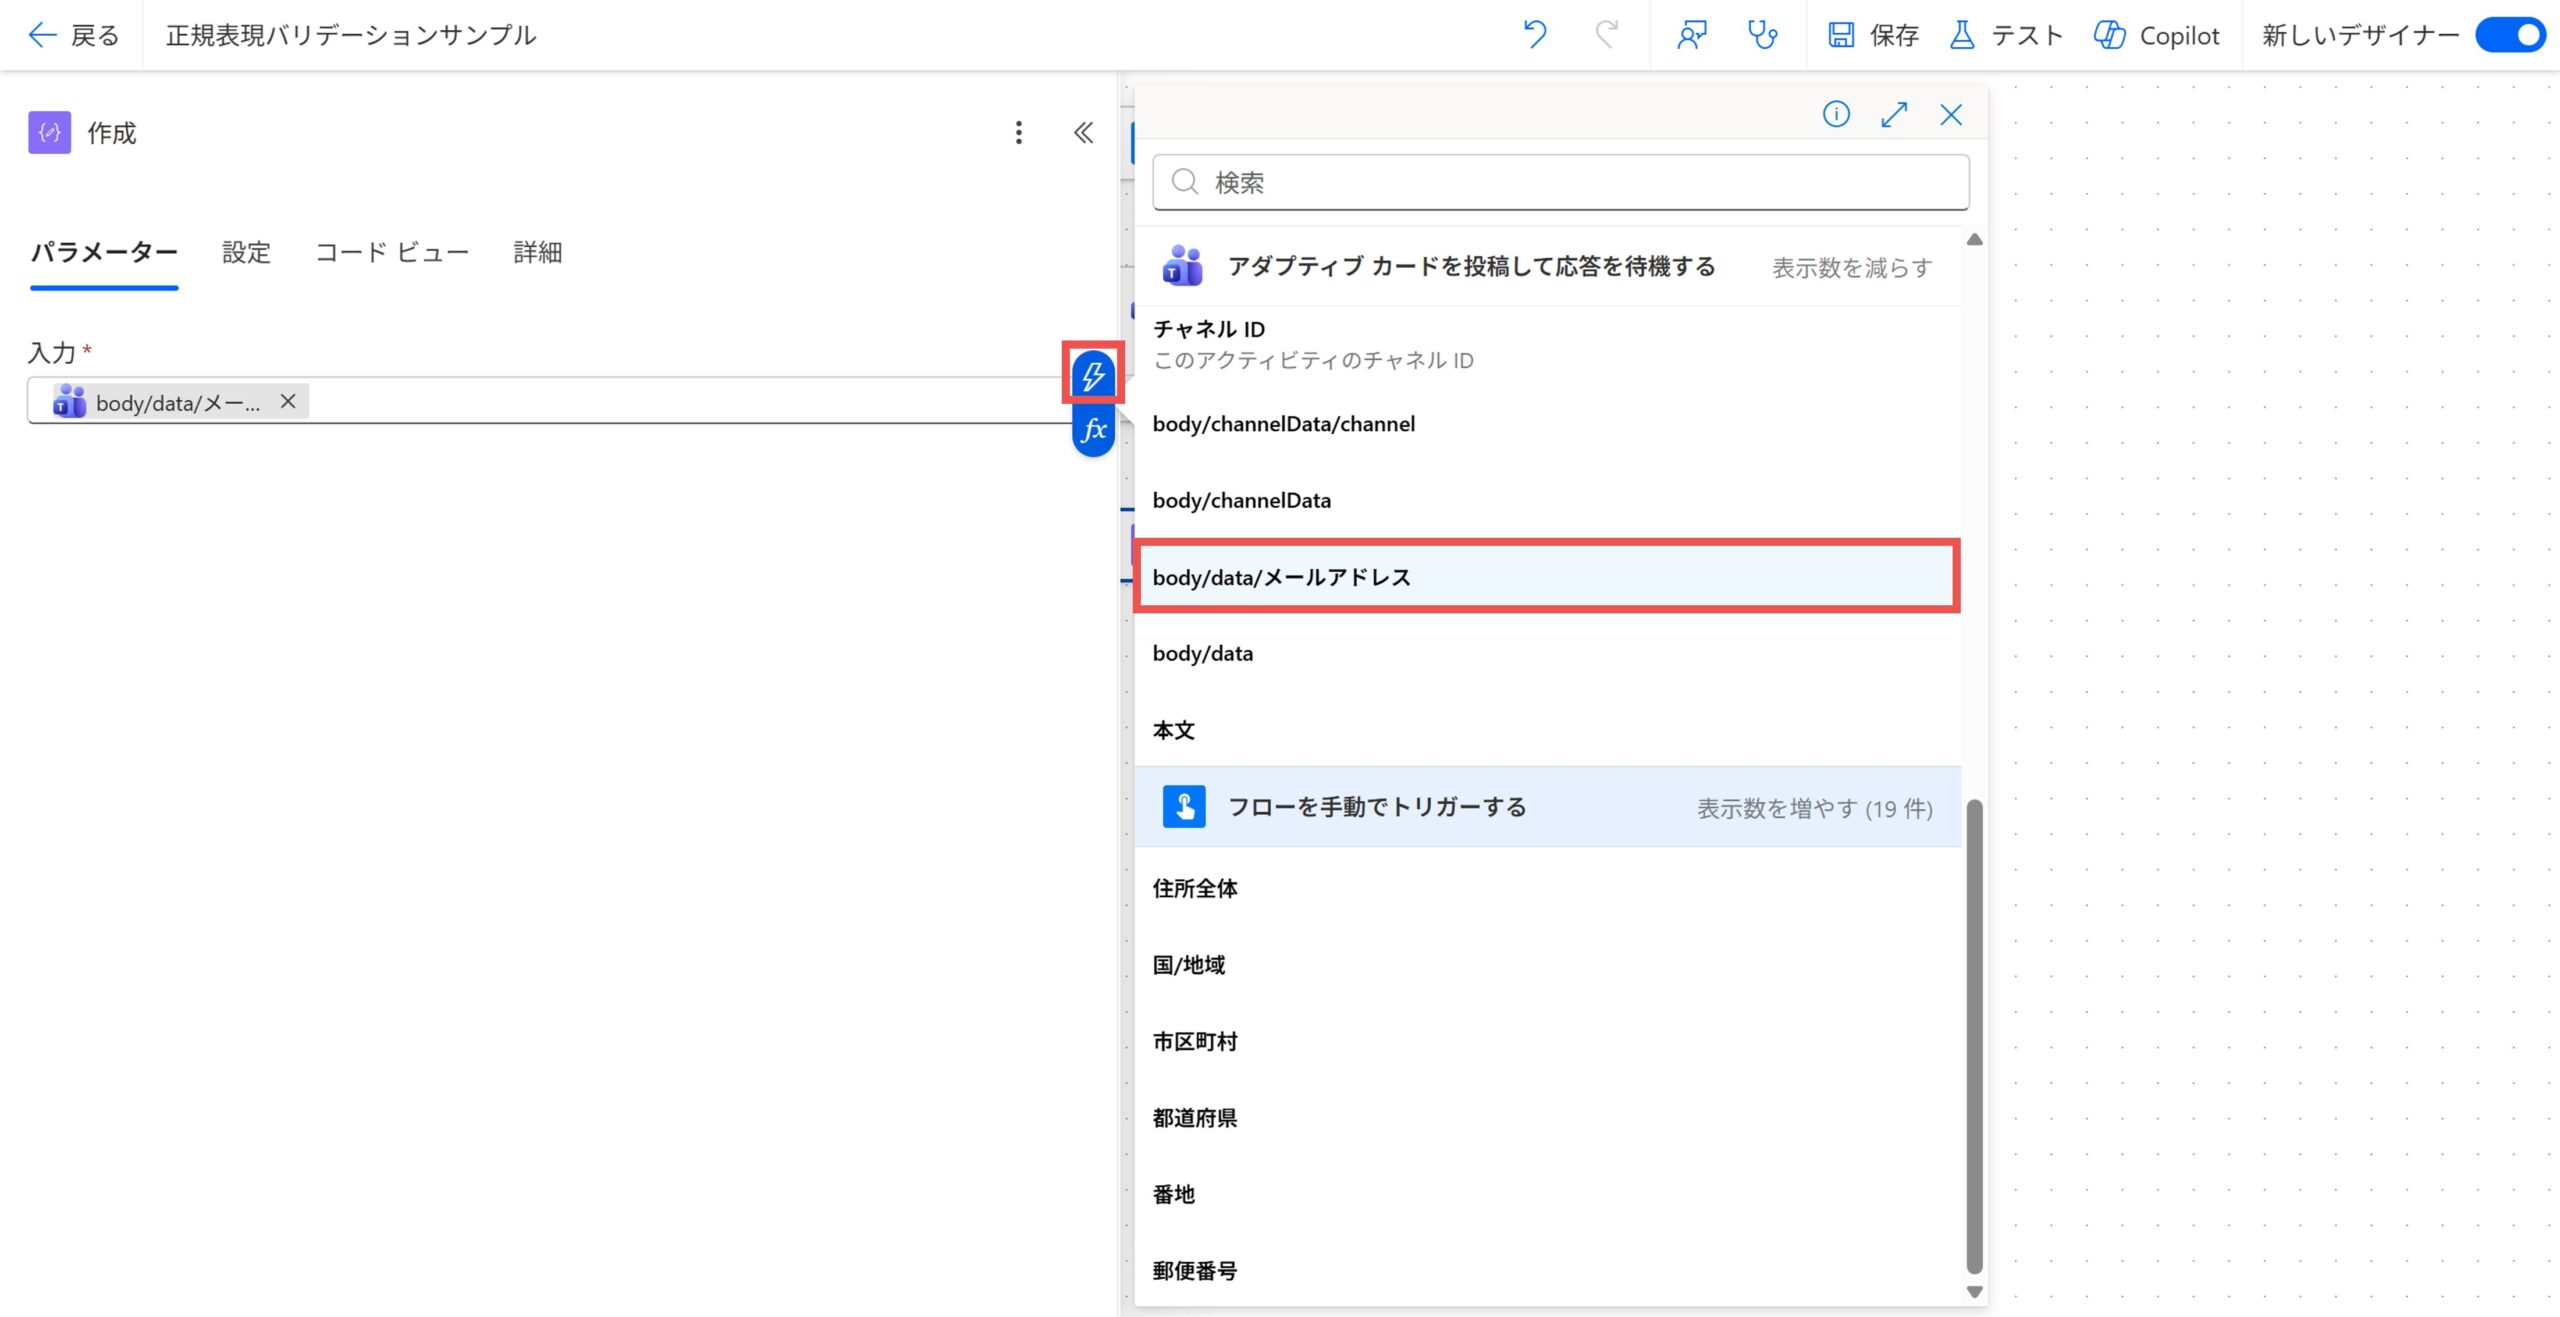The height and width of the screenshot is (1317, 2560).
Task: Click the redo arrow icon
Action: click(x=1607, y=35)
